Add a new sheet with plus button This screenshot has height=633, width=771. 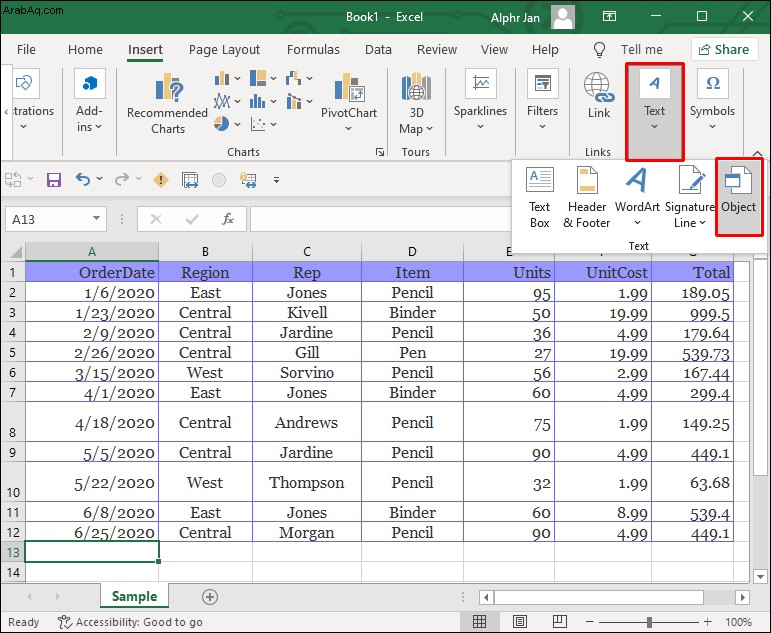[x=210, y=597]
